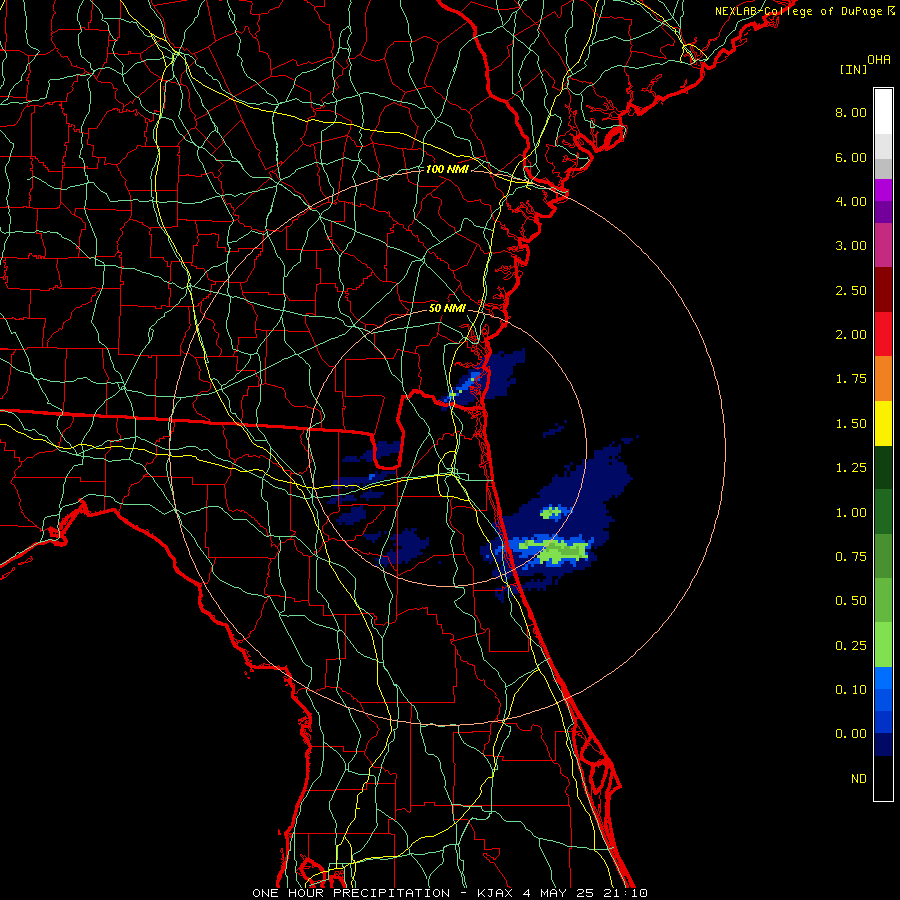Pick the dark red swatch beside 2.50
Image resolution: width=900 pixels, height=900 pixels.
[x=883, y=290]
